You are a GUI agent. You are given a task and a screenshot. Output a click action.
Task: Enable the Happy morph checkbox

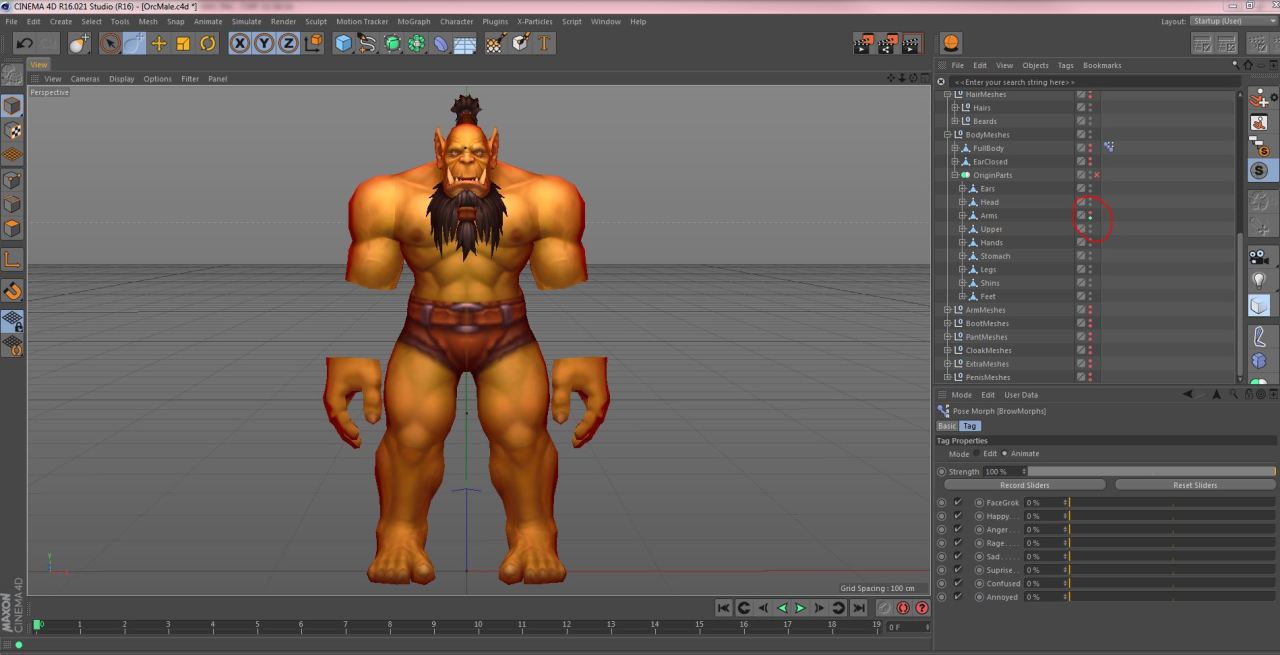[957, 516]
